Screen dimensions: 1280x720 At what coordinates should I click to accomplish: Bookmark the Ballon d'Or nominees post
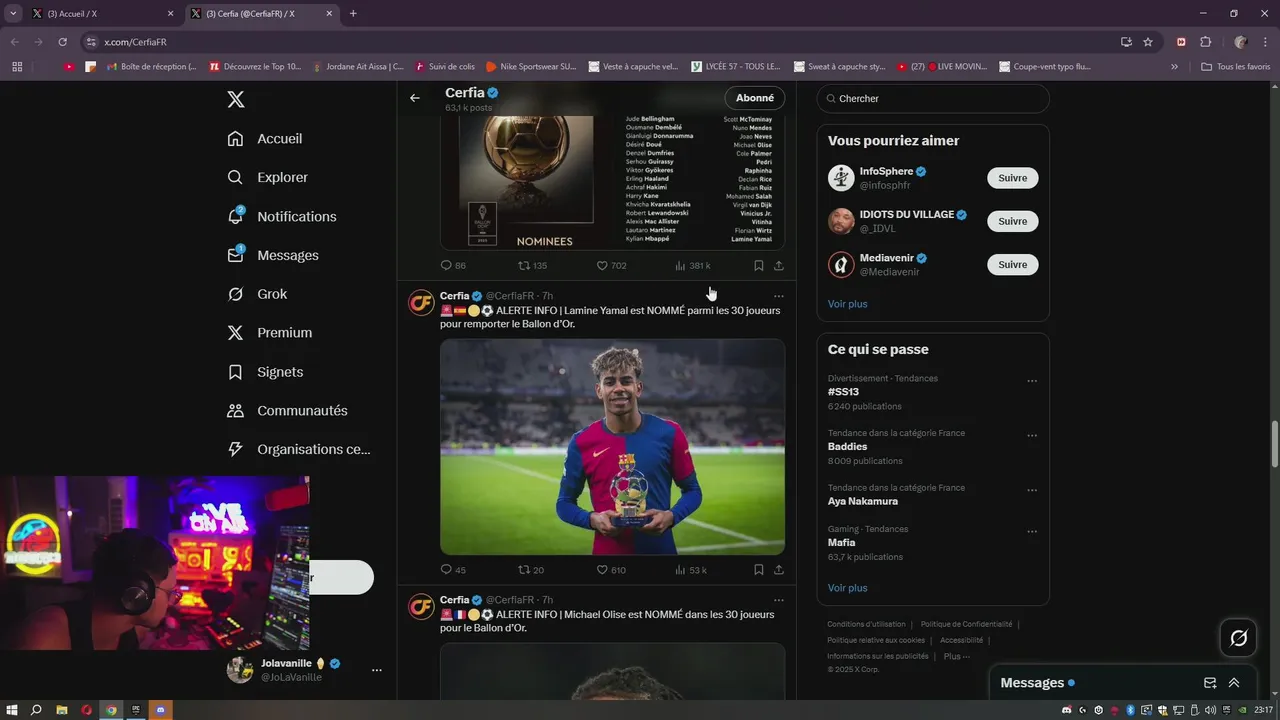758,266
